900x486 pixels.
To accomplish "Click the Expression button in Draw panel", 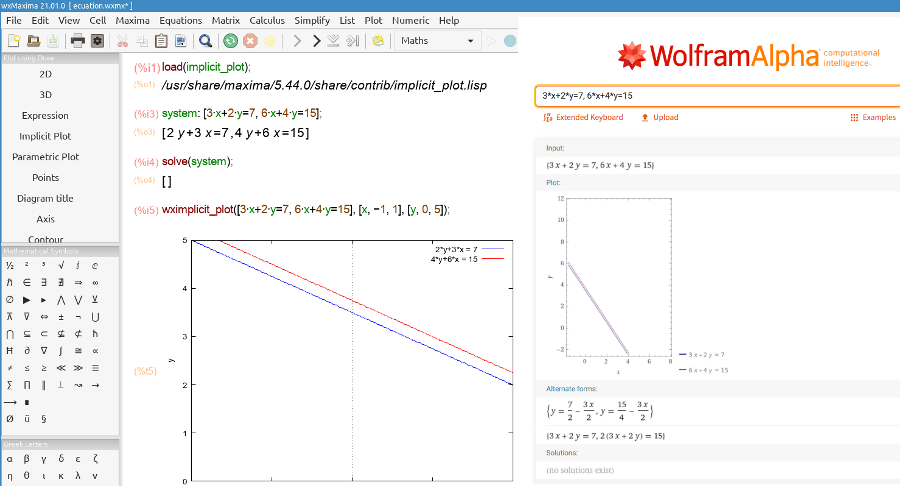I will pos(45,115).
